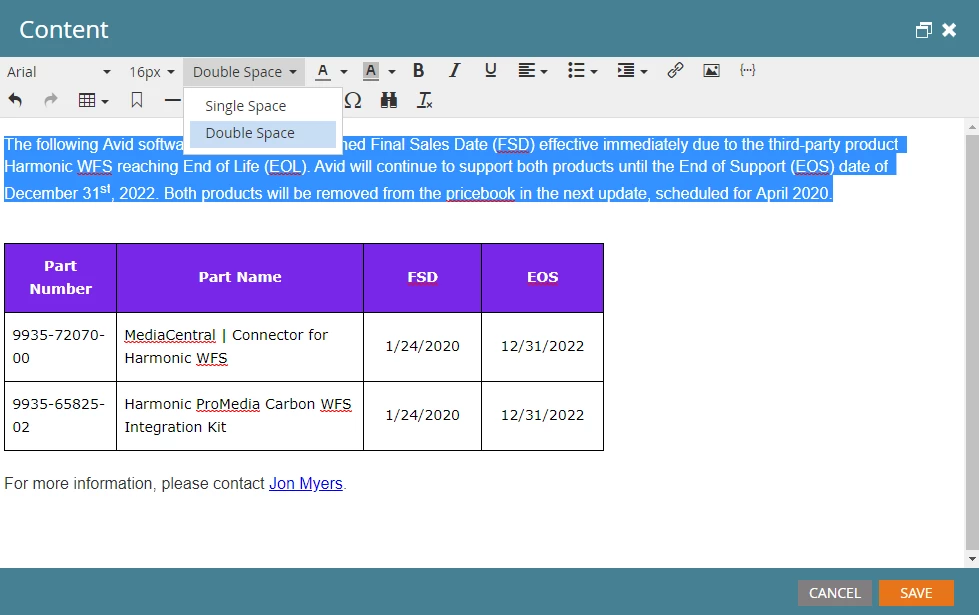Screen dimensions: 979x615
Task: Click the scrollbar down arrow
Action: coord(972,559)
